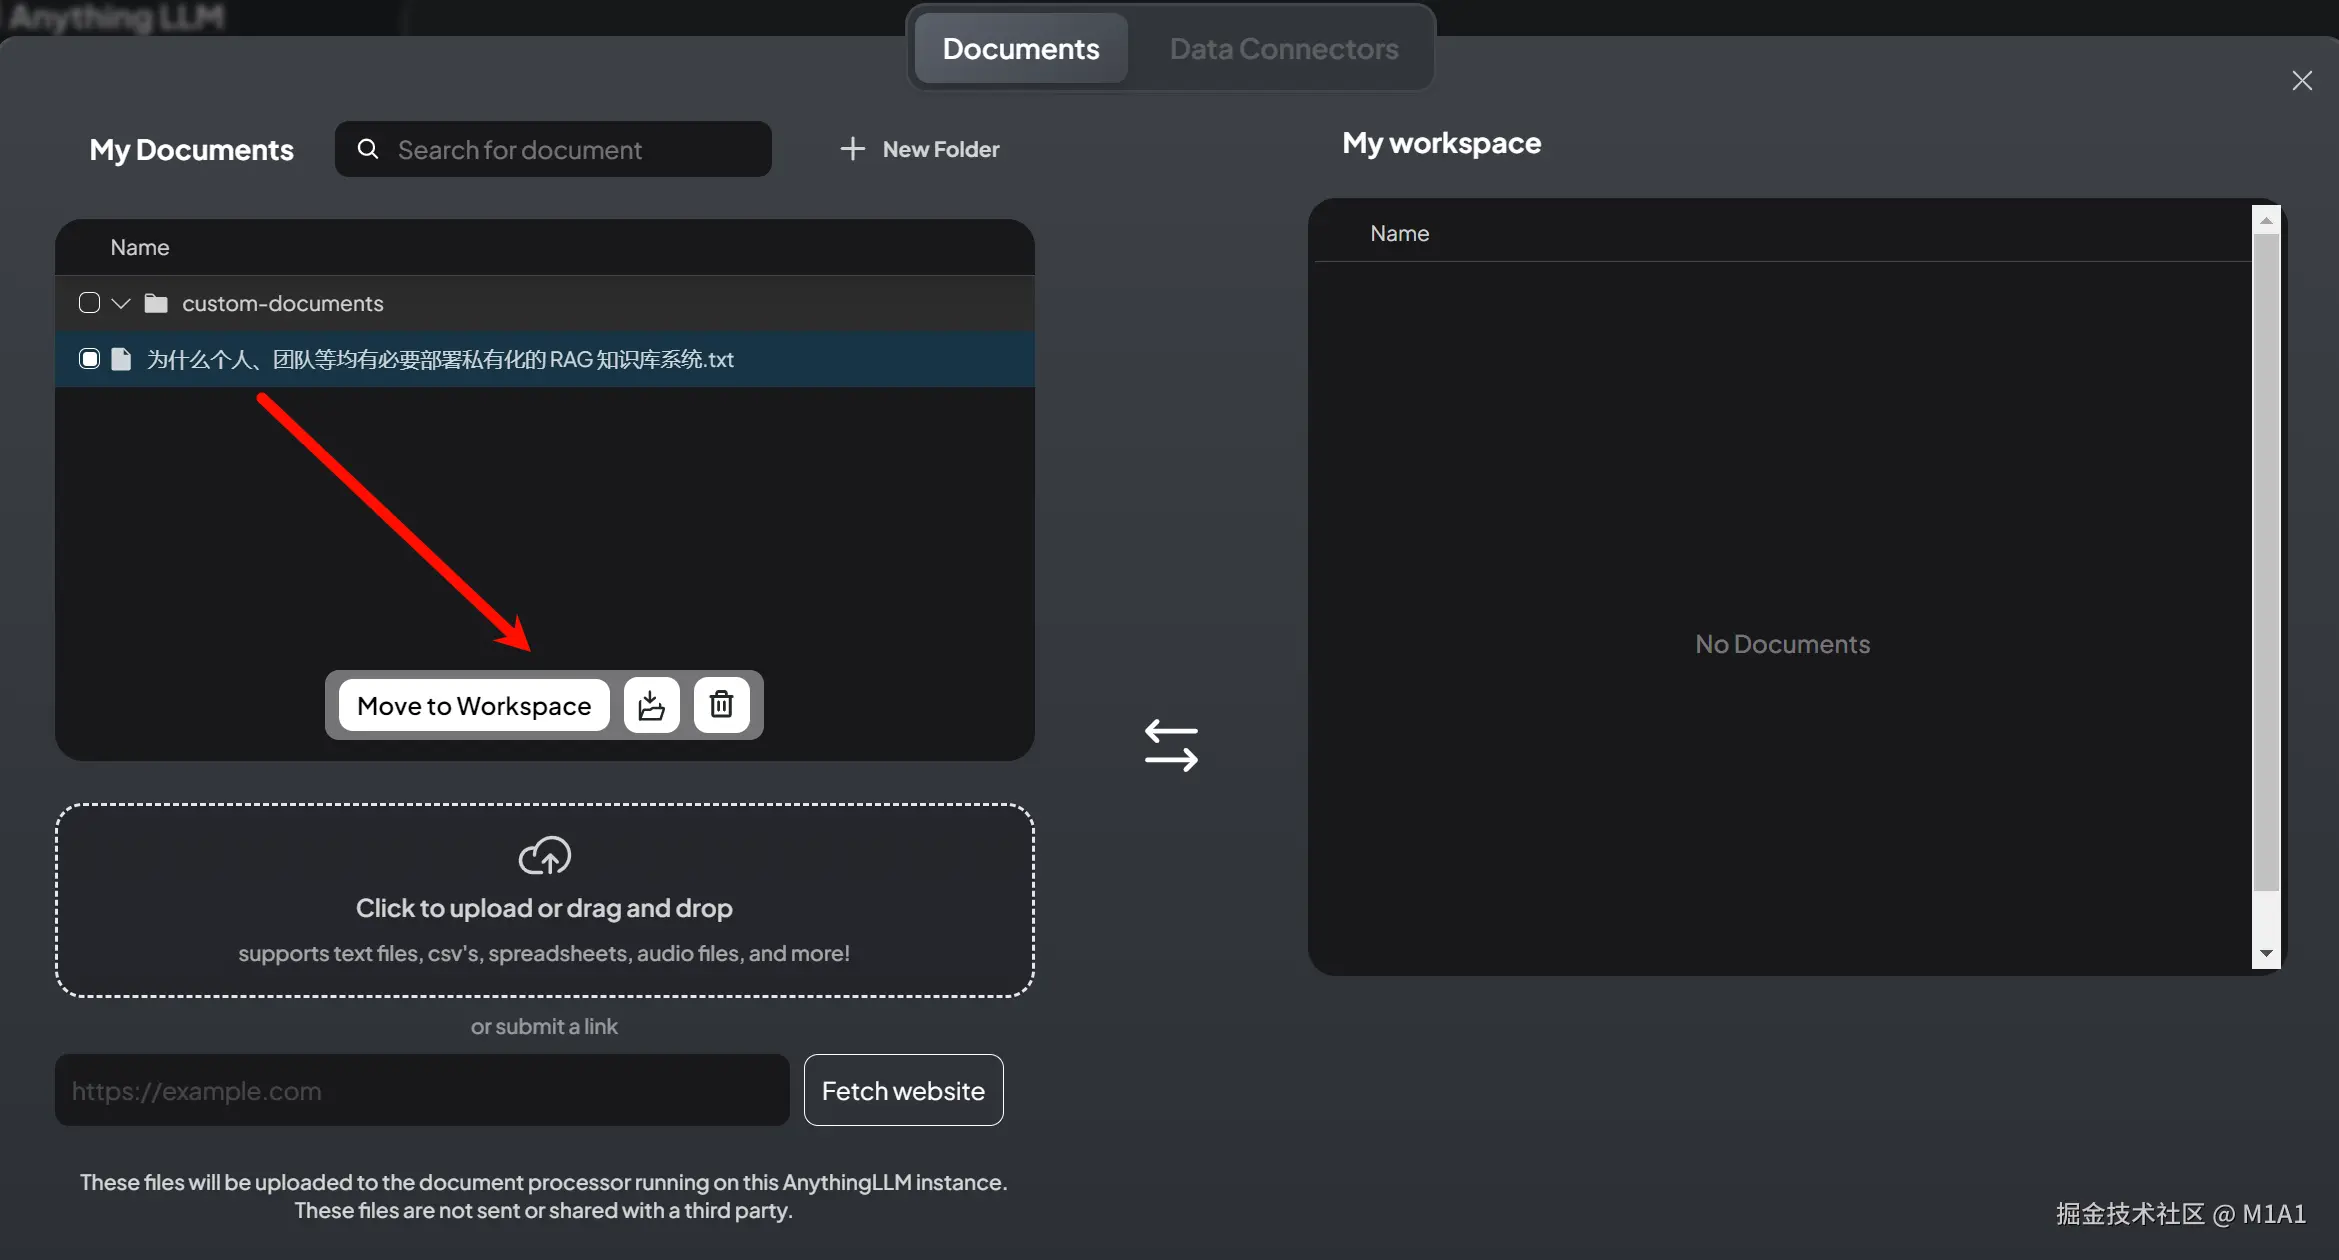Viewport: 2339px width, 1260px height.
Task: Check the custom-documents folder checkbox
Action: click(89, 303)
